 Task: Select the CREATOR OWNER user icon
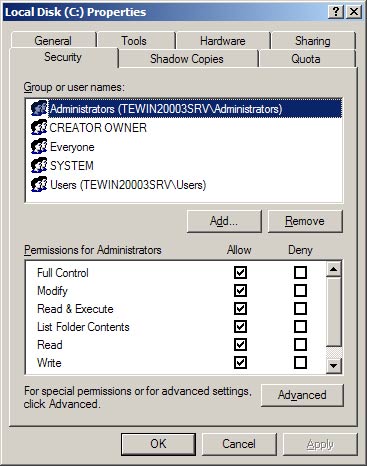click(39, 127)
